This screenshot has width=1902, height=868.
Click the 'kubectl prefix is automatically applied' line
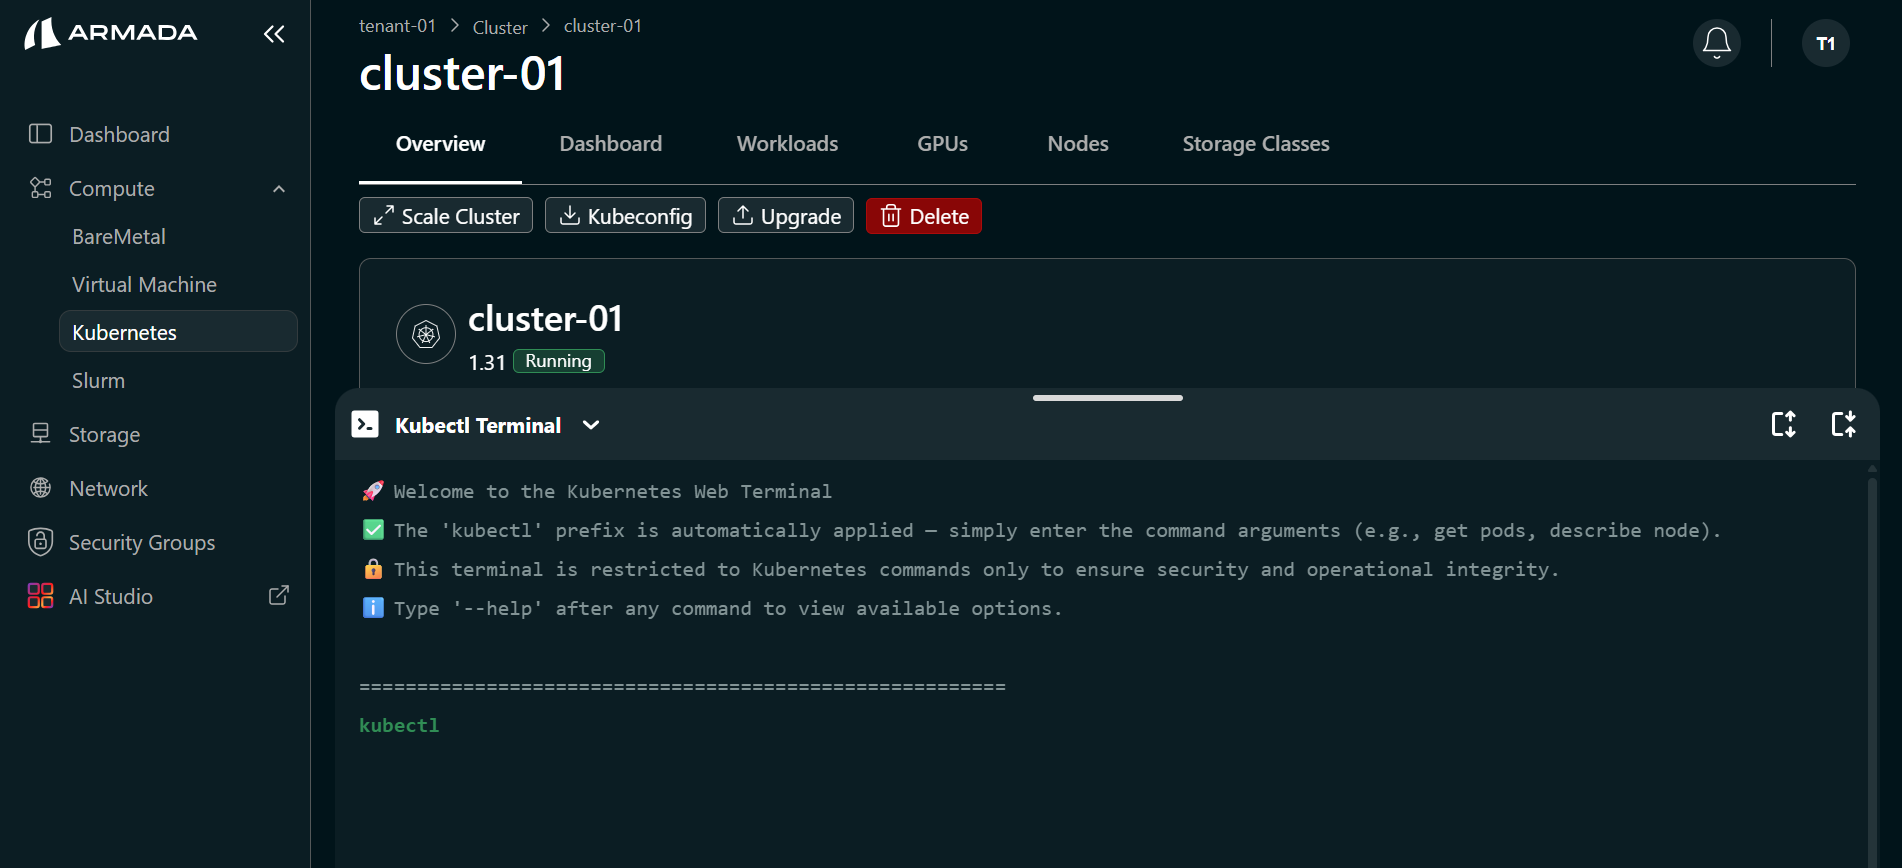tap(1042, 530)
